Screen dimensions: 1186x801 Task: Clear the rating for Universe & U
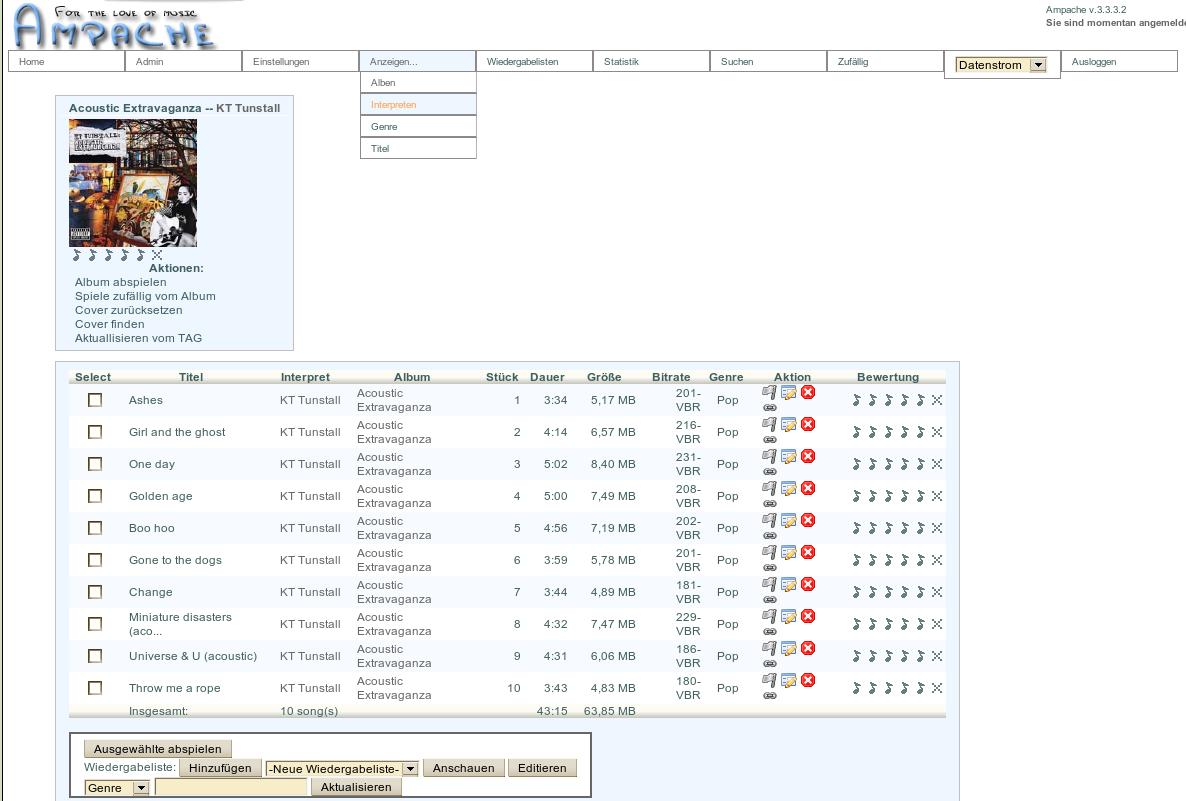(937, 656)
